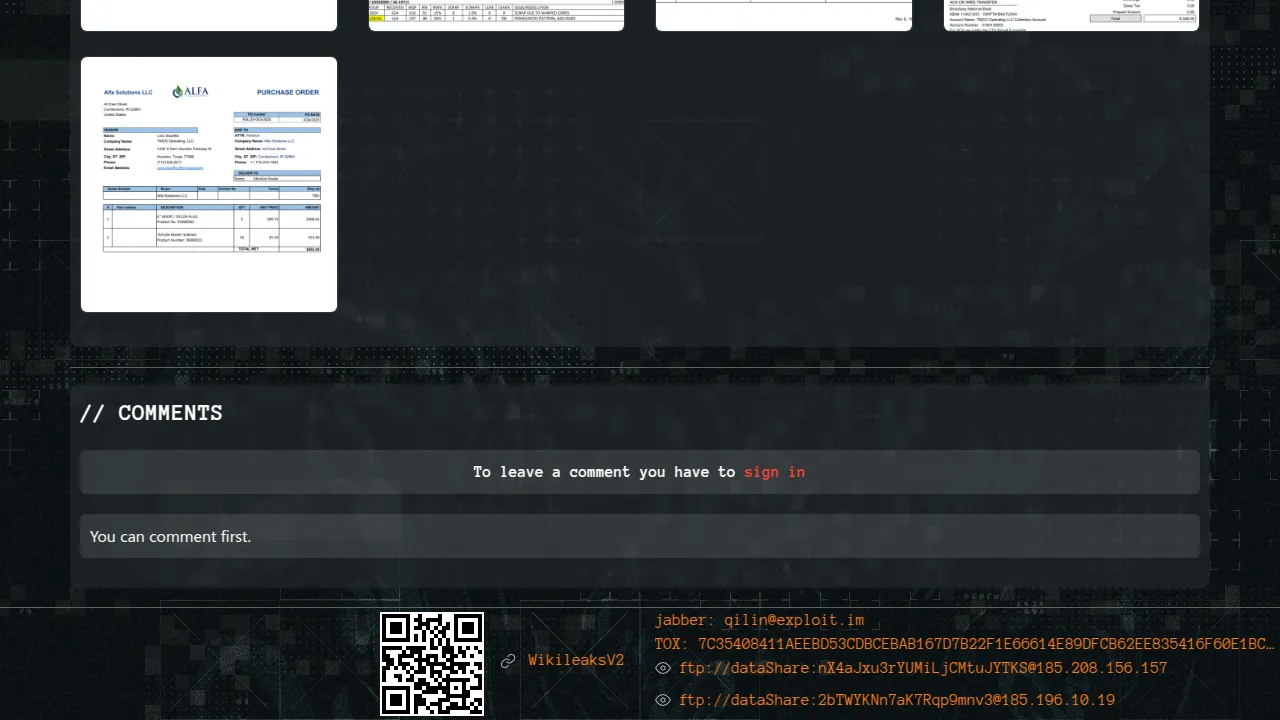The height and width of the screenshot is (720, 1280).
Task: Open the wire transfer document thumbnail
Action: (1071, 14)
